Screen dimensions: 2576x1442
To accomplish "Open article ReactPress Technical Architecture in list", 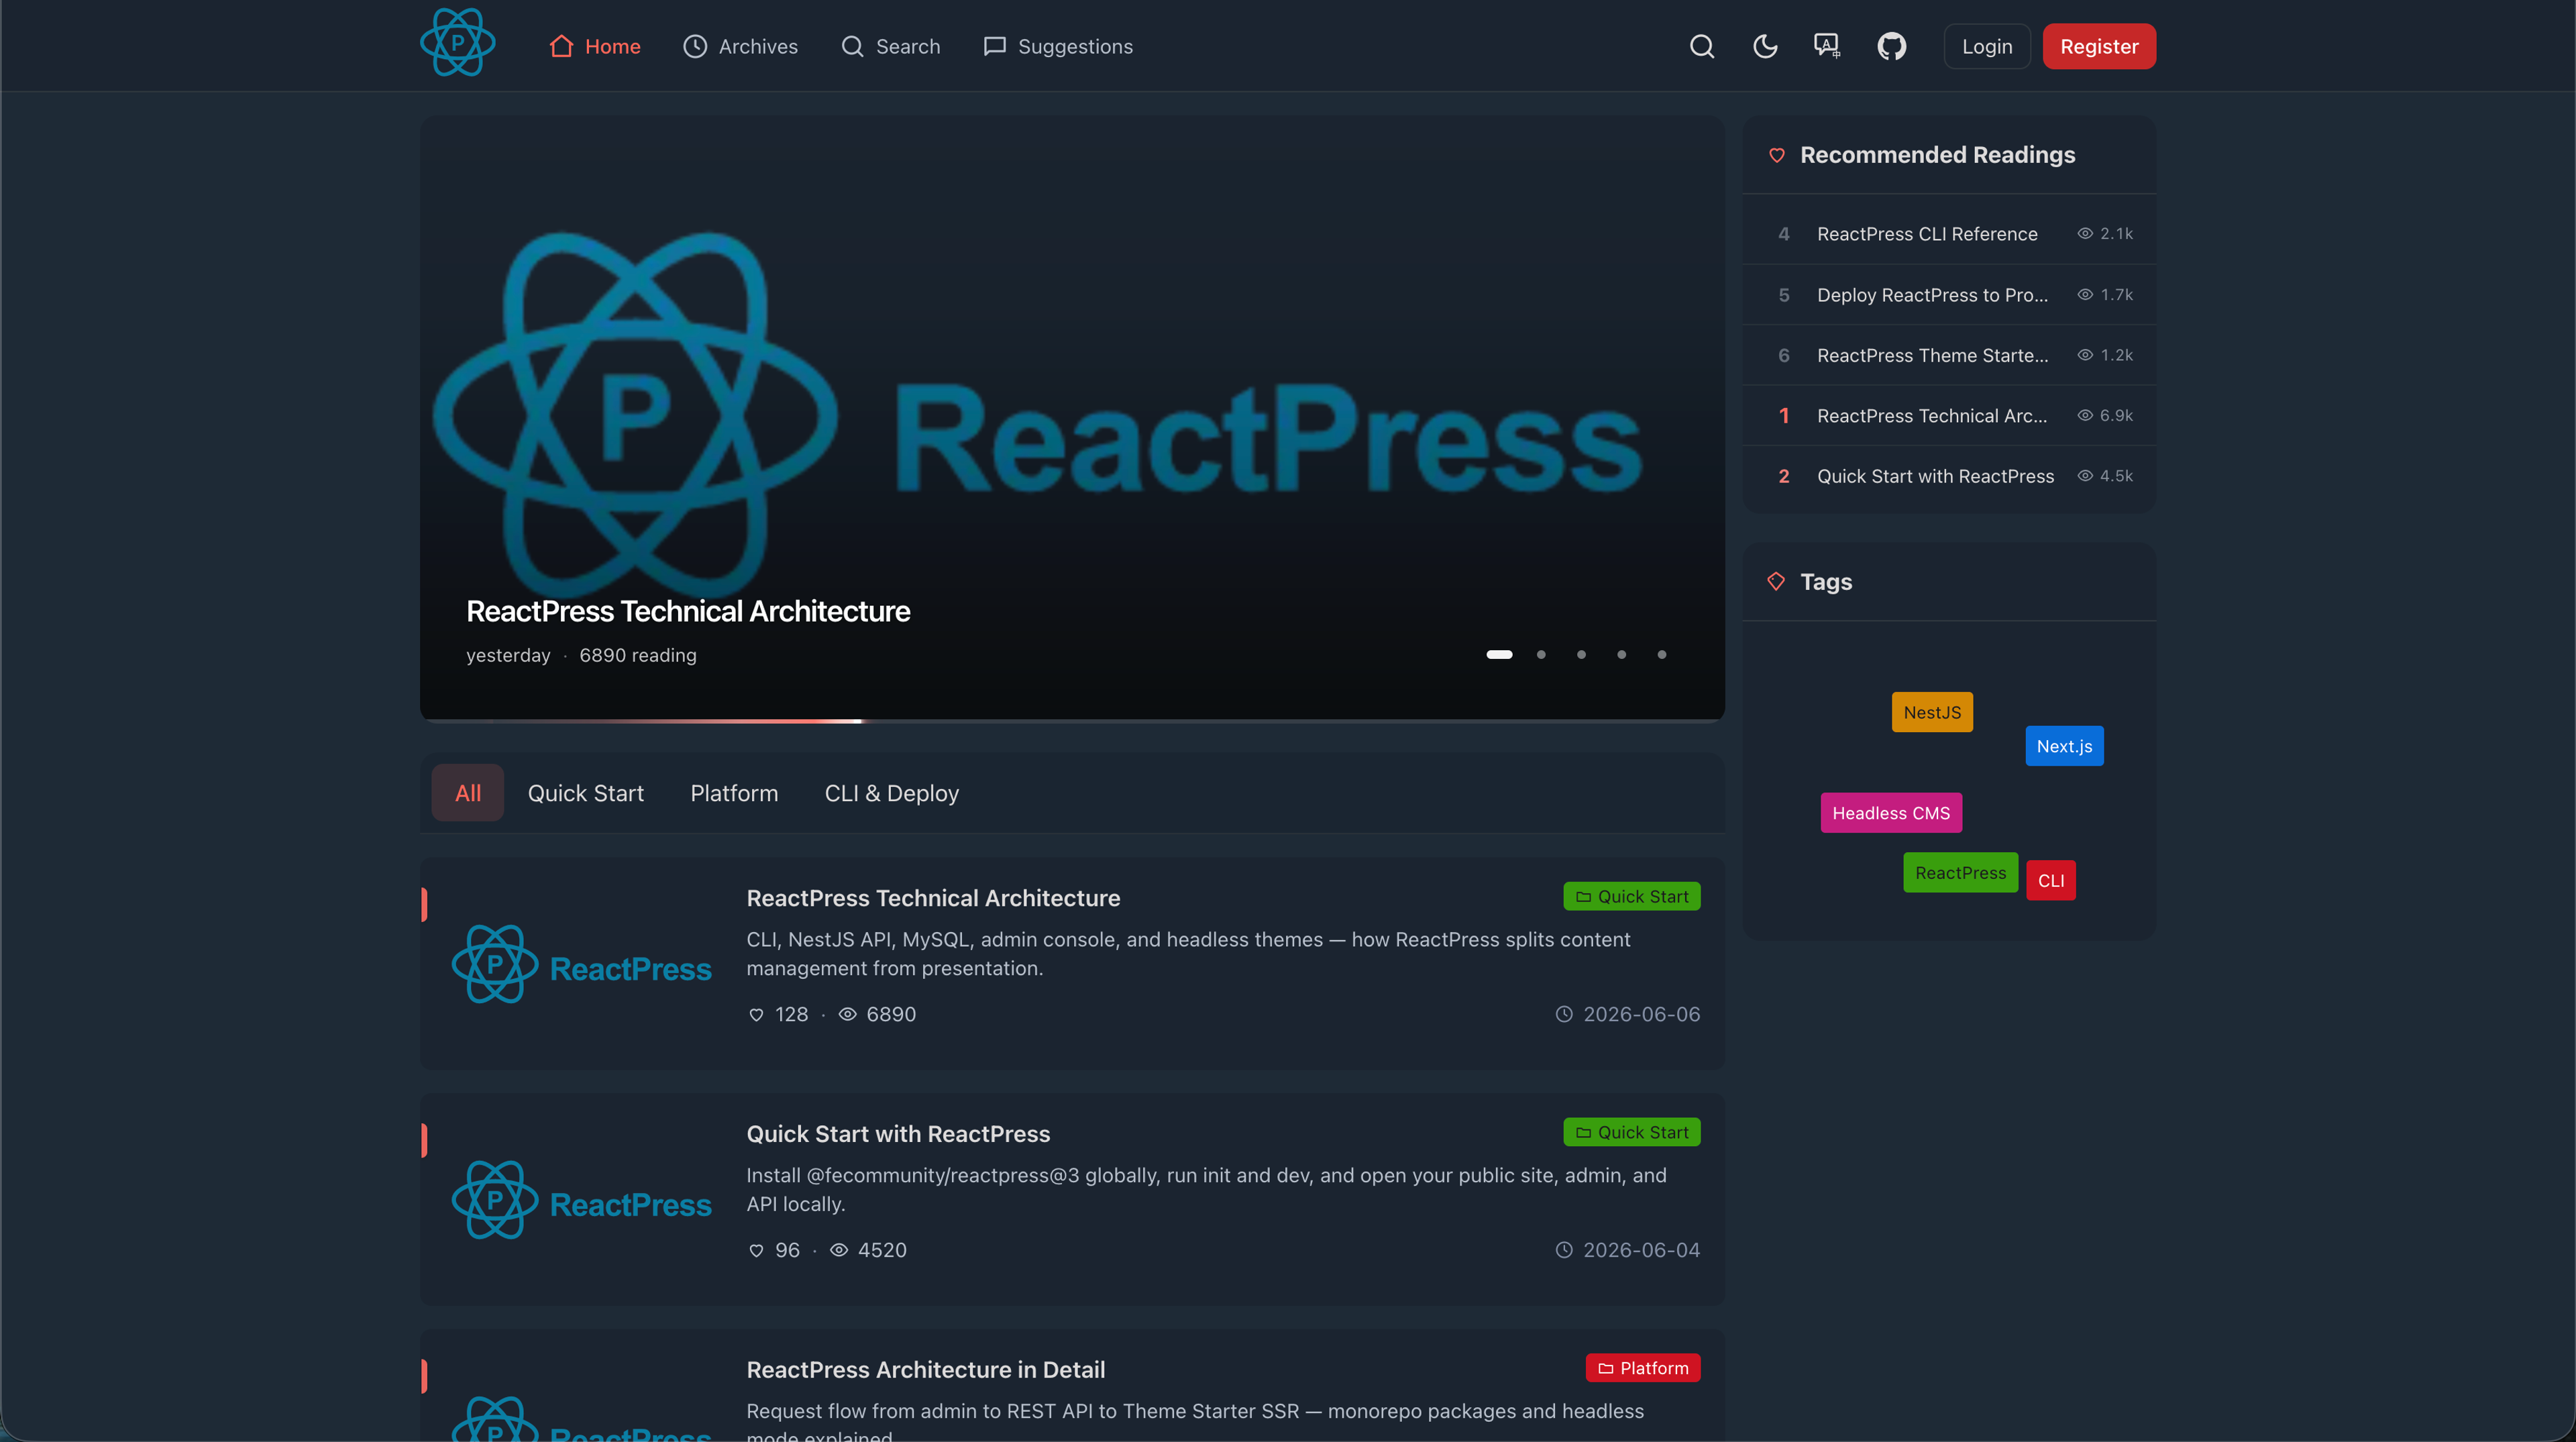I will (x=933, y=898).
